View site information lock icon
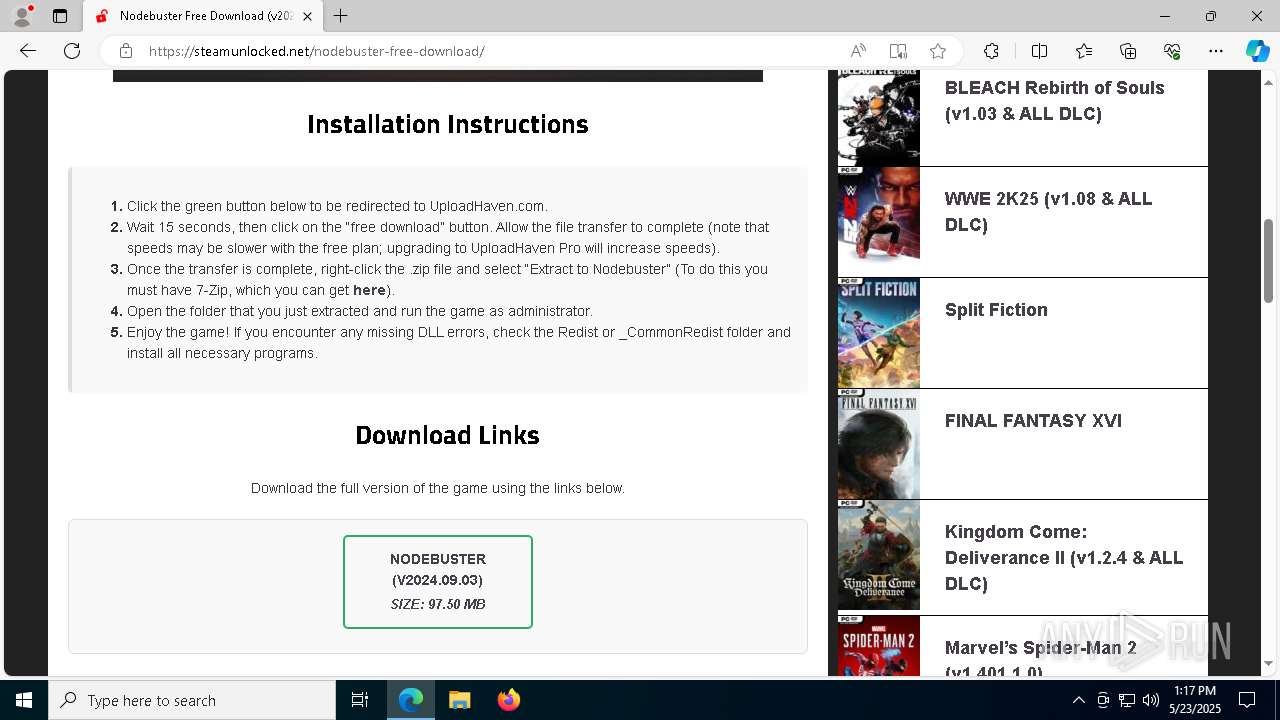The height and width of the screenshot is (720, 1280). (x=125, y=51)
